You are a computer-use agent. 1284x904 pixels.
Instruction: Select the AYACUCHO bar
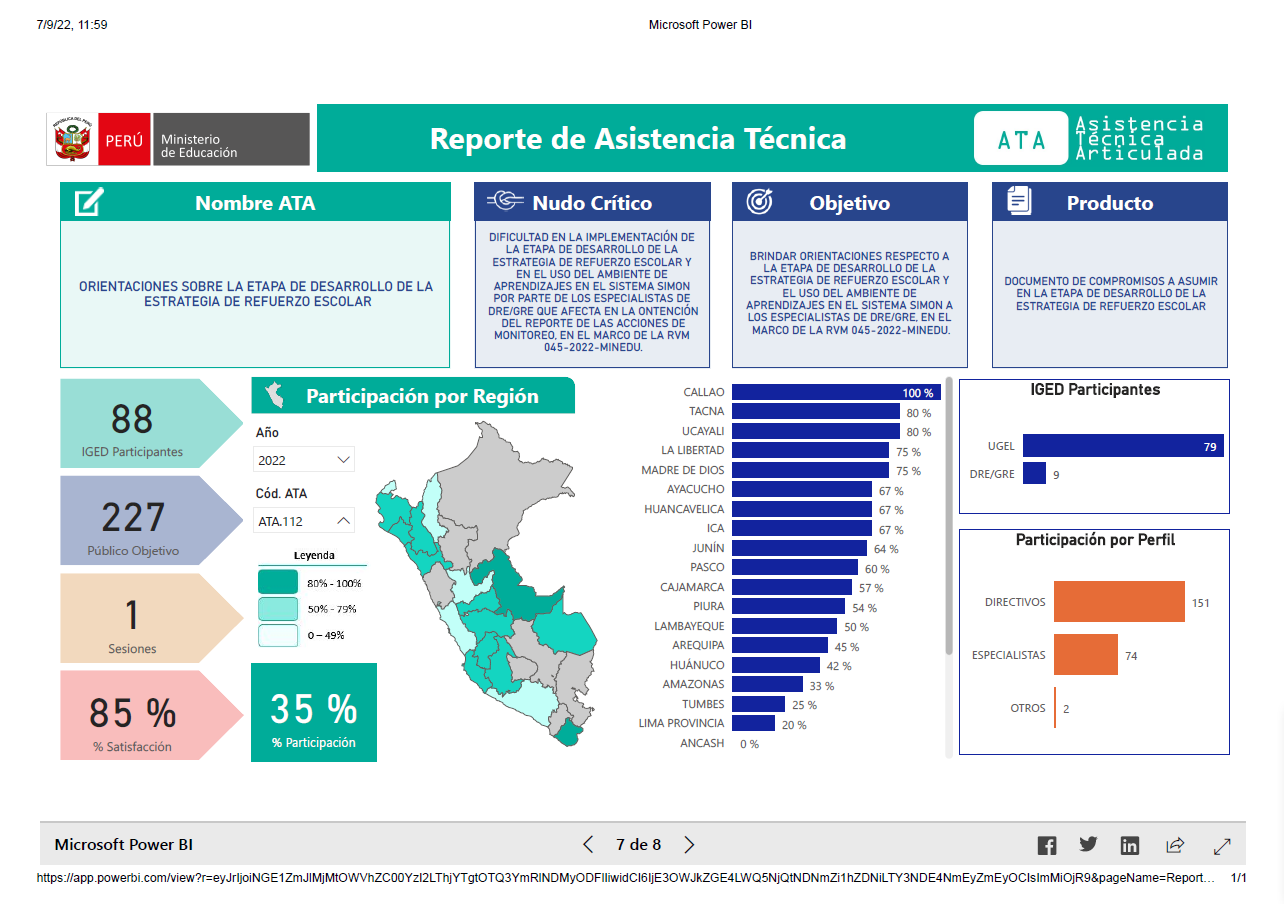pos(802,489)
